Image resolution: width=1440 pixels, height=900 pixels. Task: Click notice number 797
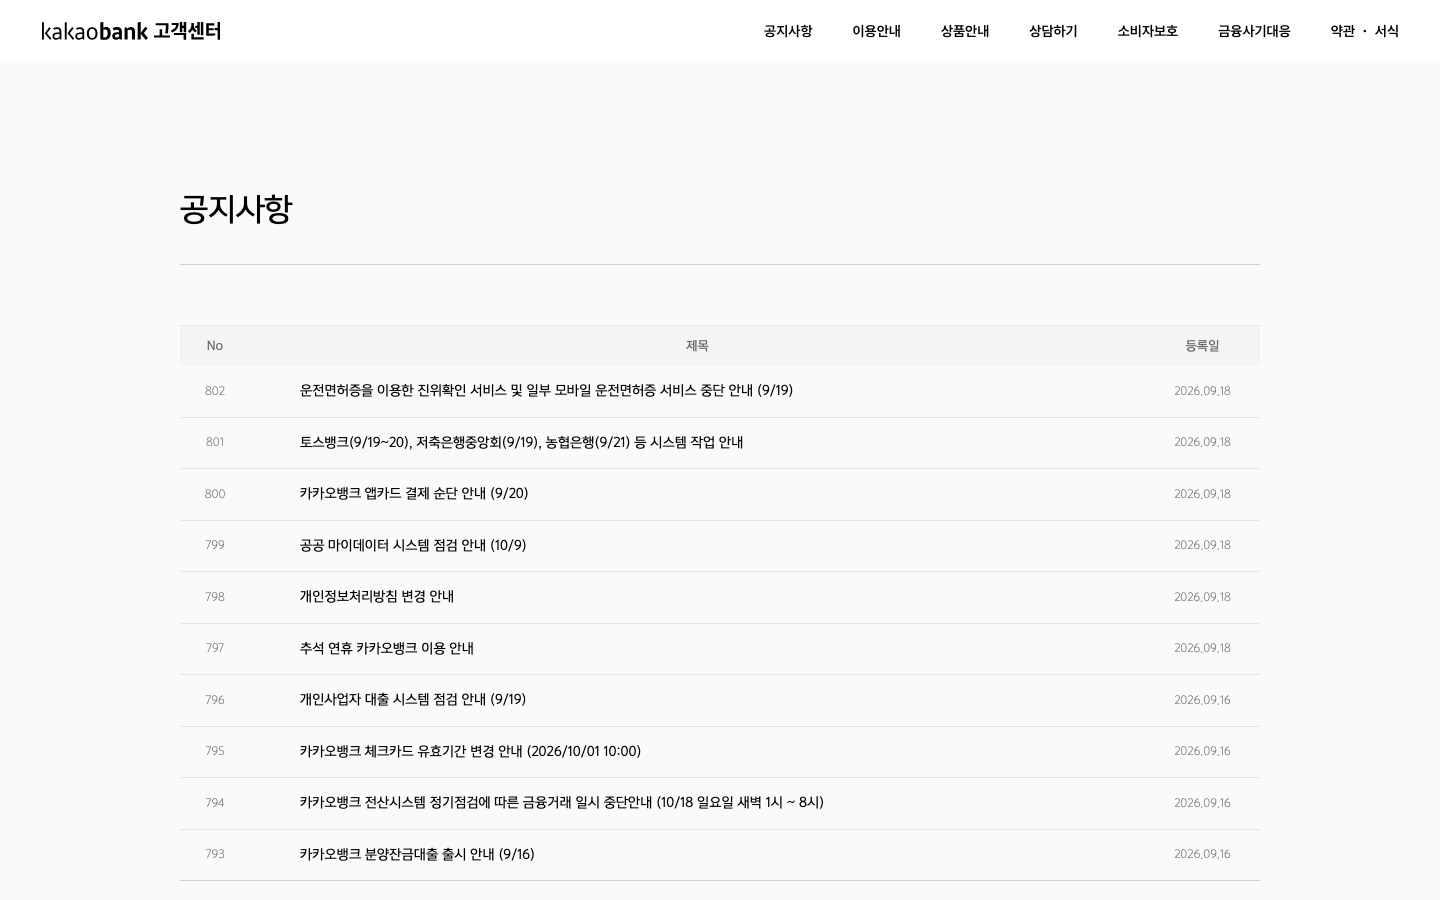pos(215,648)
